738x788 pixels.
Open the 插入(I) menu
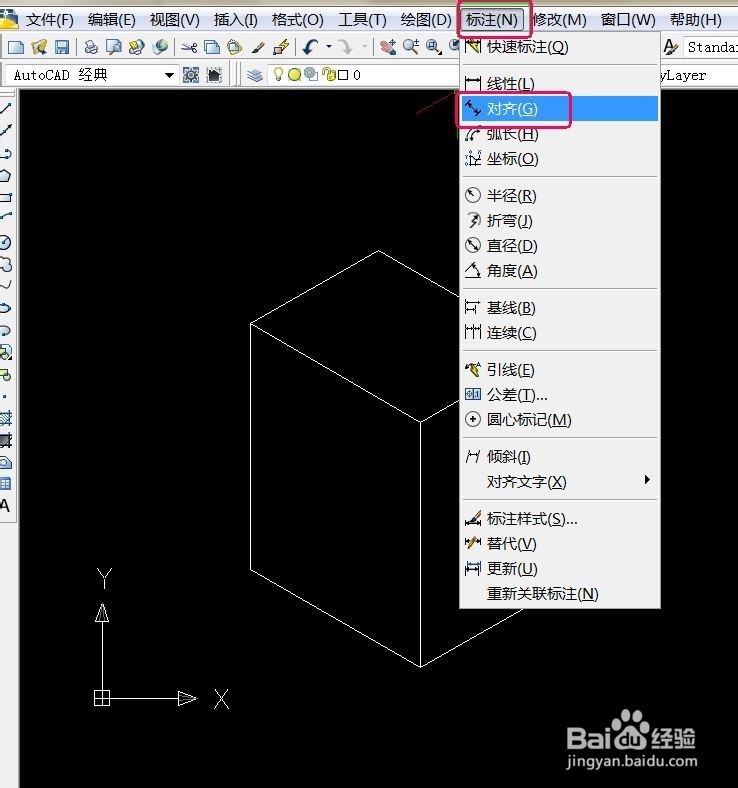coord(236,20)
